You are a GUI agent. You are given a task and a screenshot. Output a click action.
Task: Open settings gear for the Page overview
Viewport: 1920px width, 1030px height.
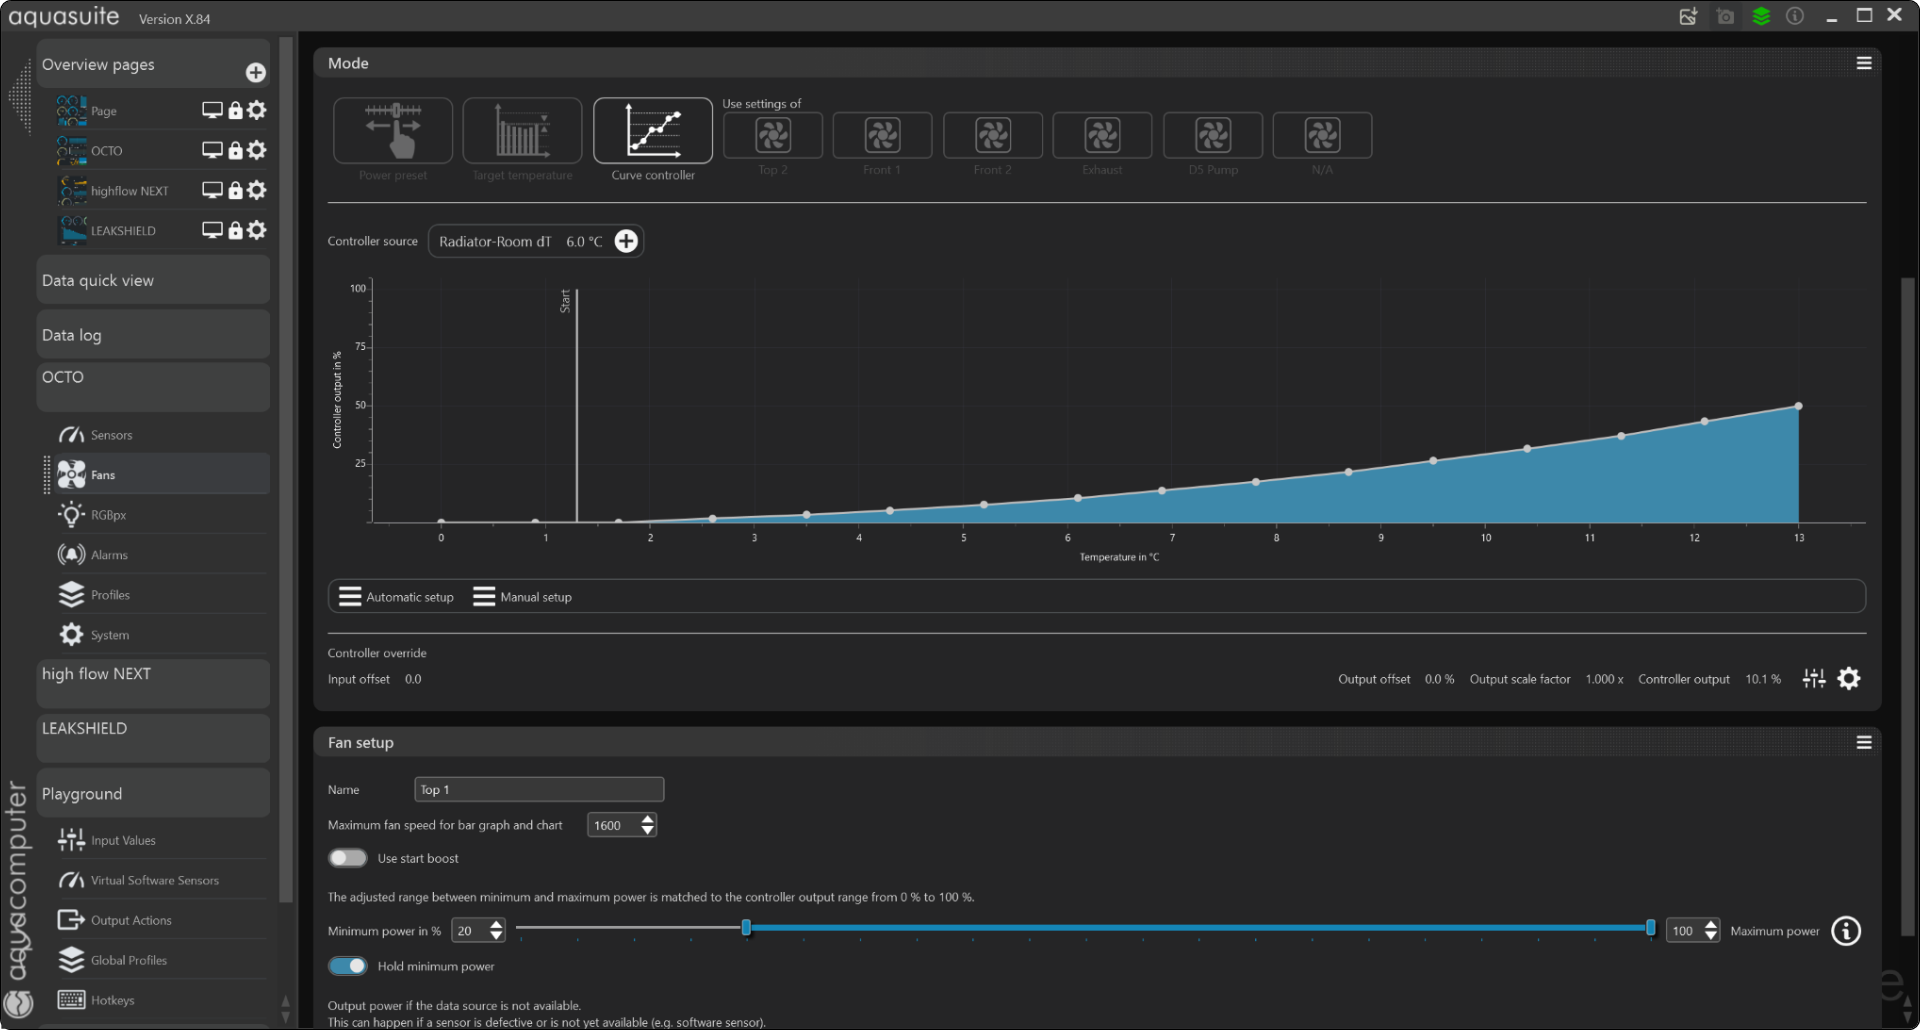257,110
